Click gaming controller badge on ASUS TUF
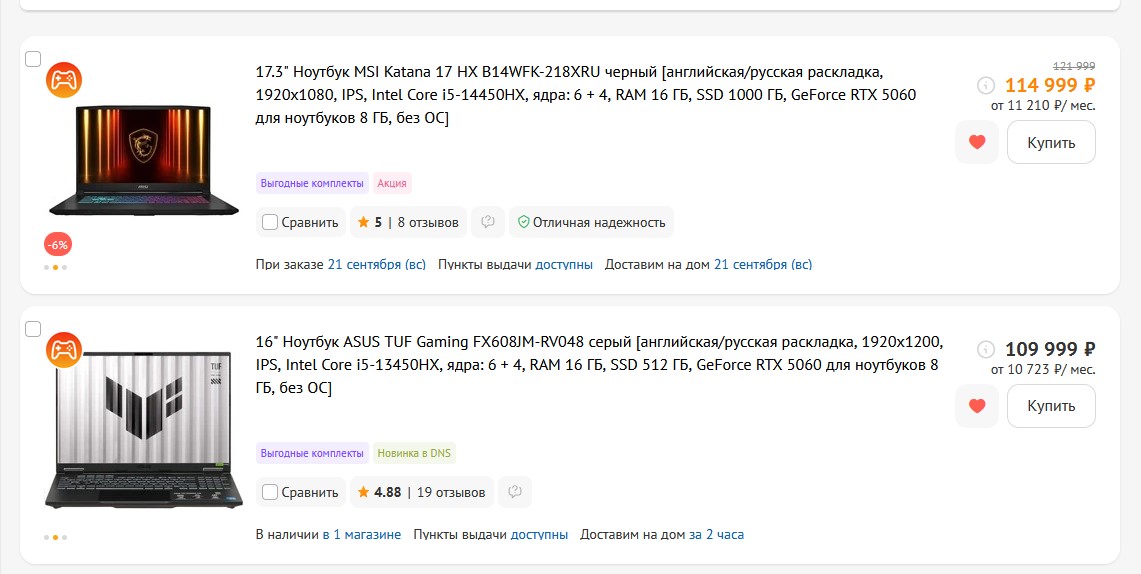 tap(64, 349)
